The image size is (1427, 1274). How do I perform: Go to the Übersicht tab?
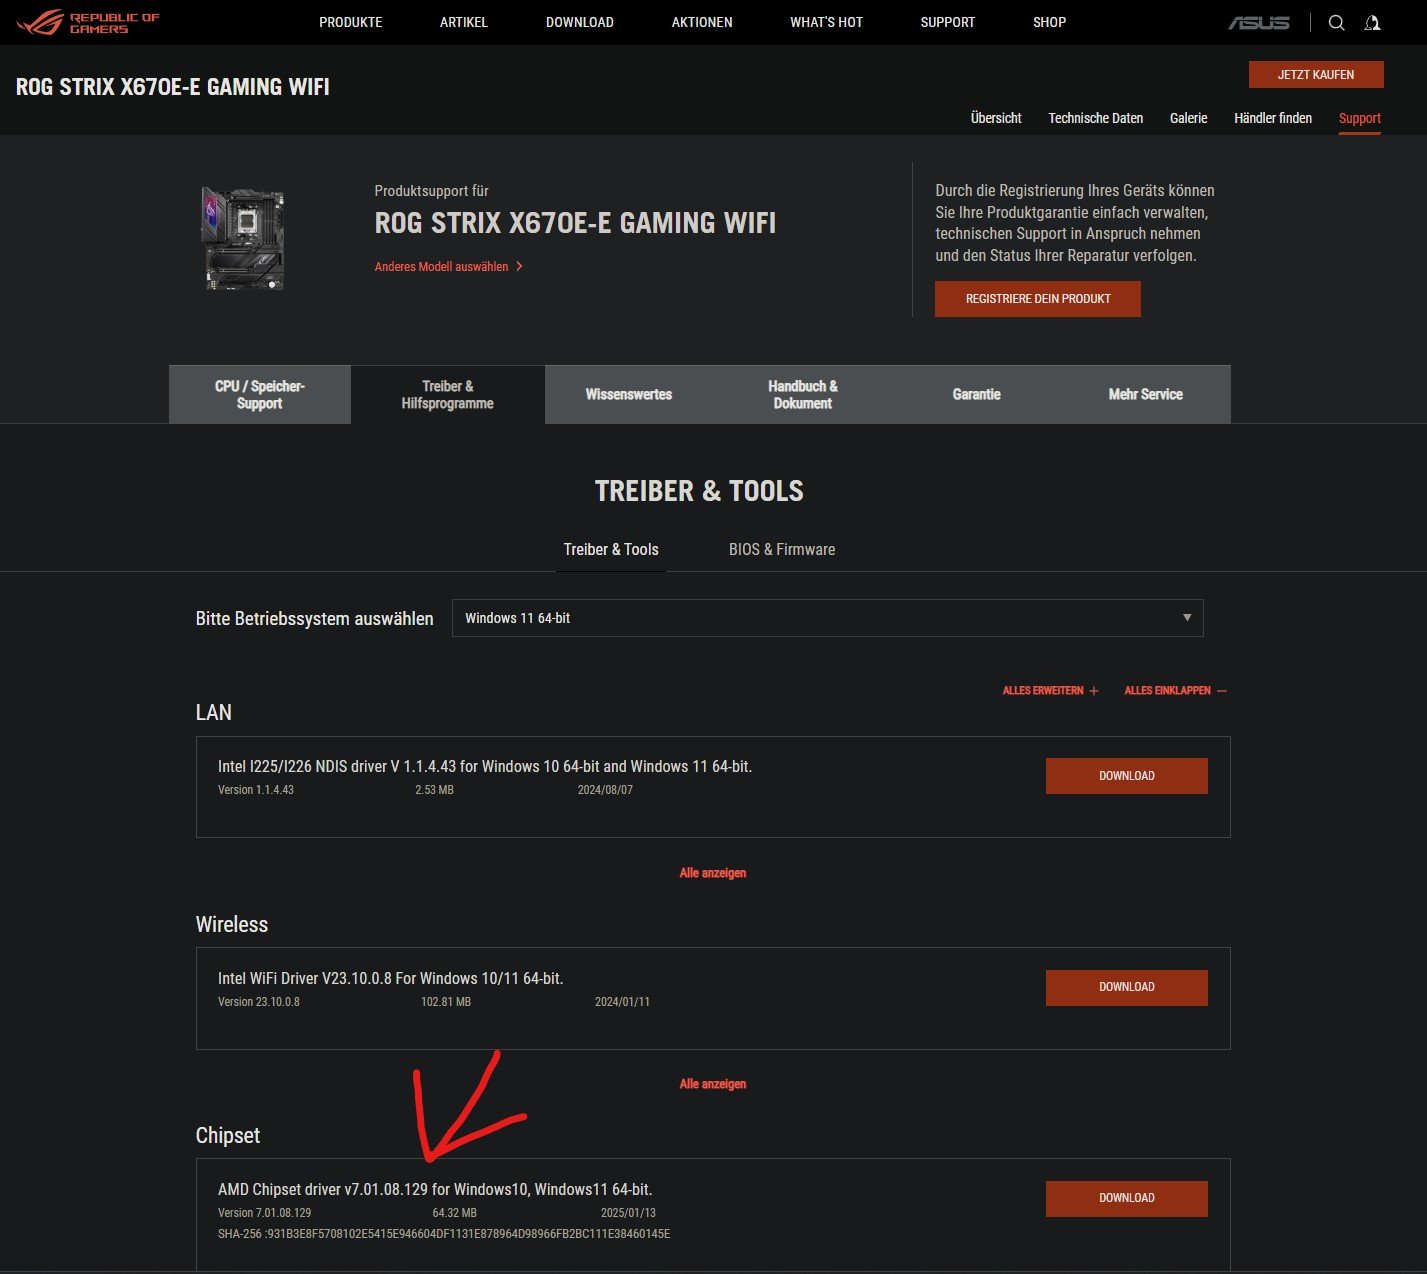pyautogui.click(x=996, y=118)
